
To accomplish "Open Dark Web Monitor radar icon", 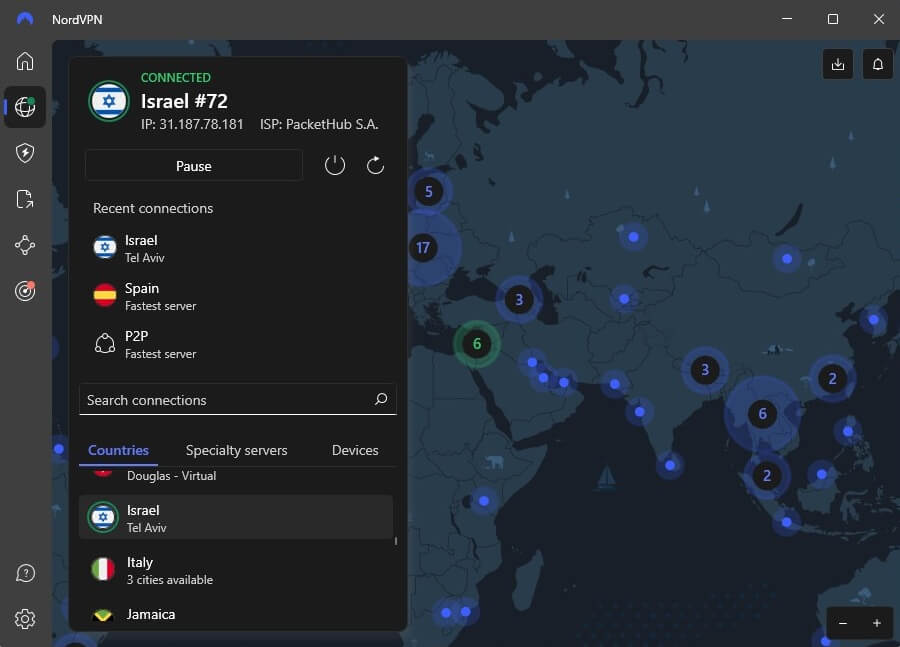I will tap(25, 291).
